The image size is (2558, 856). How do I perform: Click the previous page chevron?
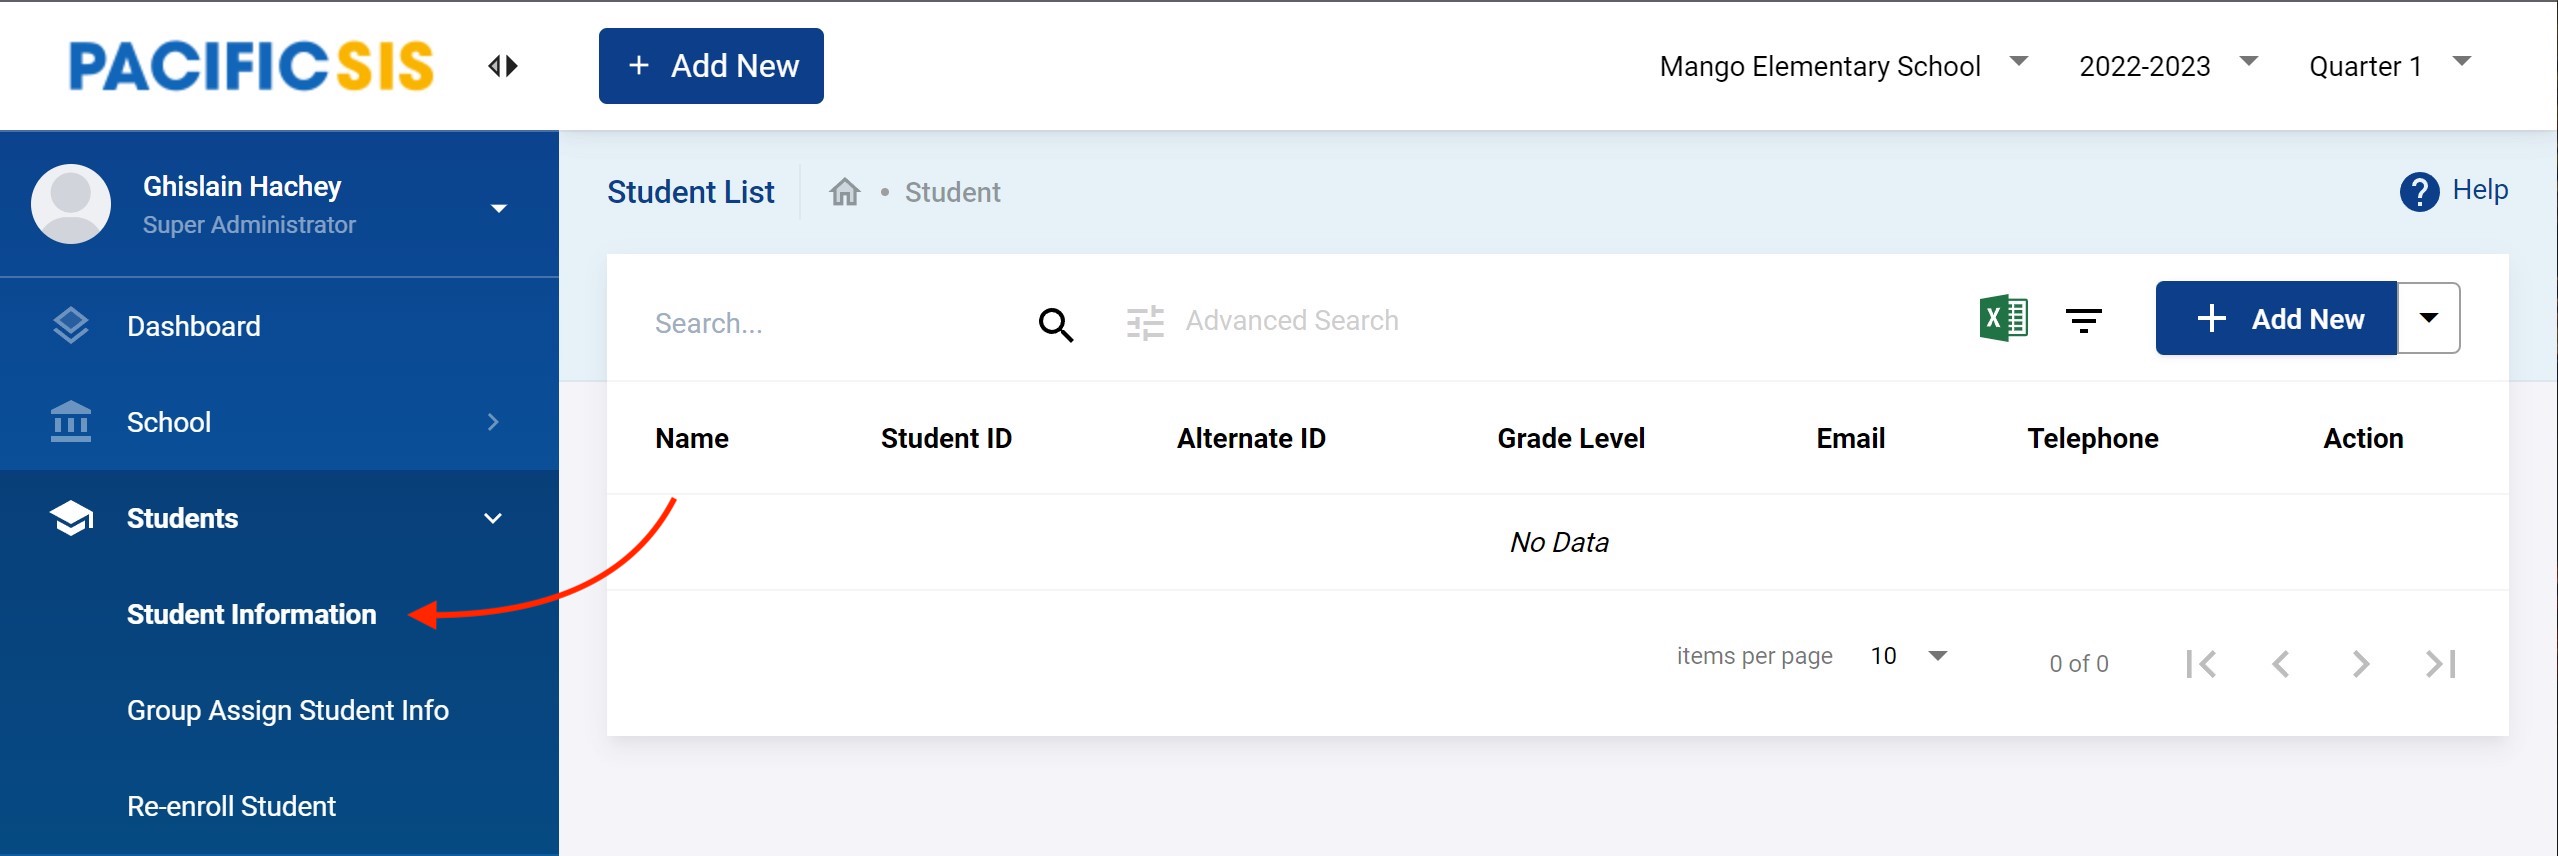click(2281, 664)
